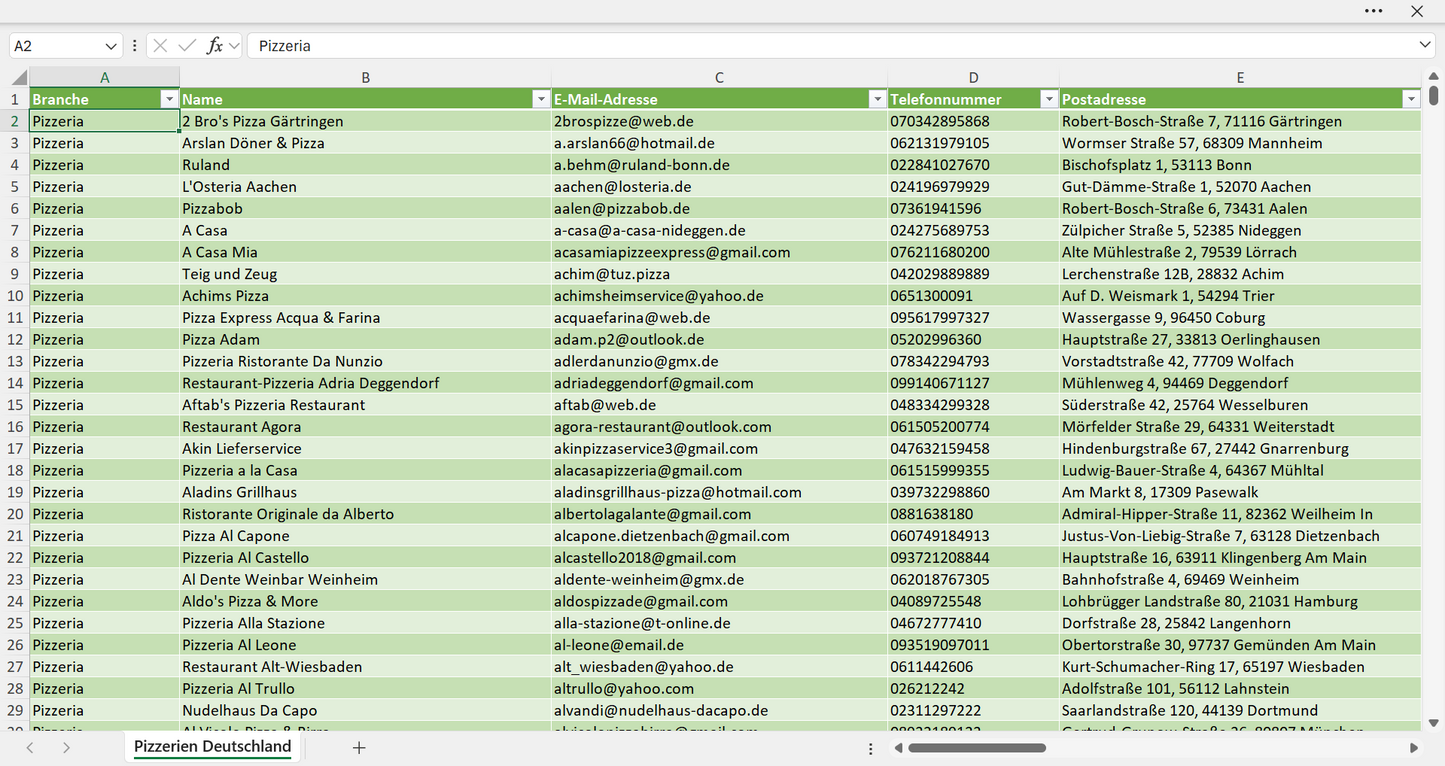Image resolution: width=1445 pixels, height=766 pixels.
Task: Select cell agora-restaurant@outlook.com
Action: (x=719, y=427)
